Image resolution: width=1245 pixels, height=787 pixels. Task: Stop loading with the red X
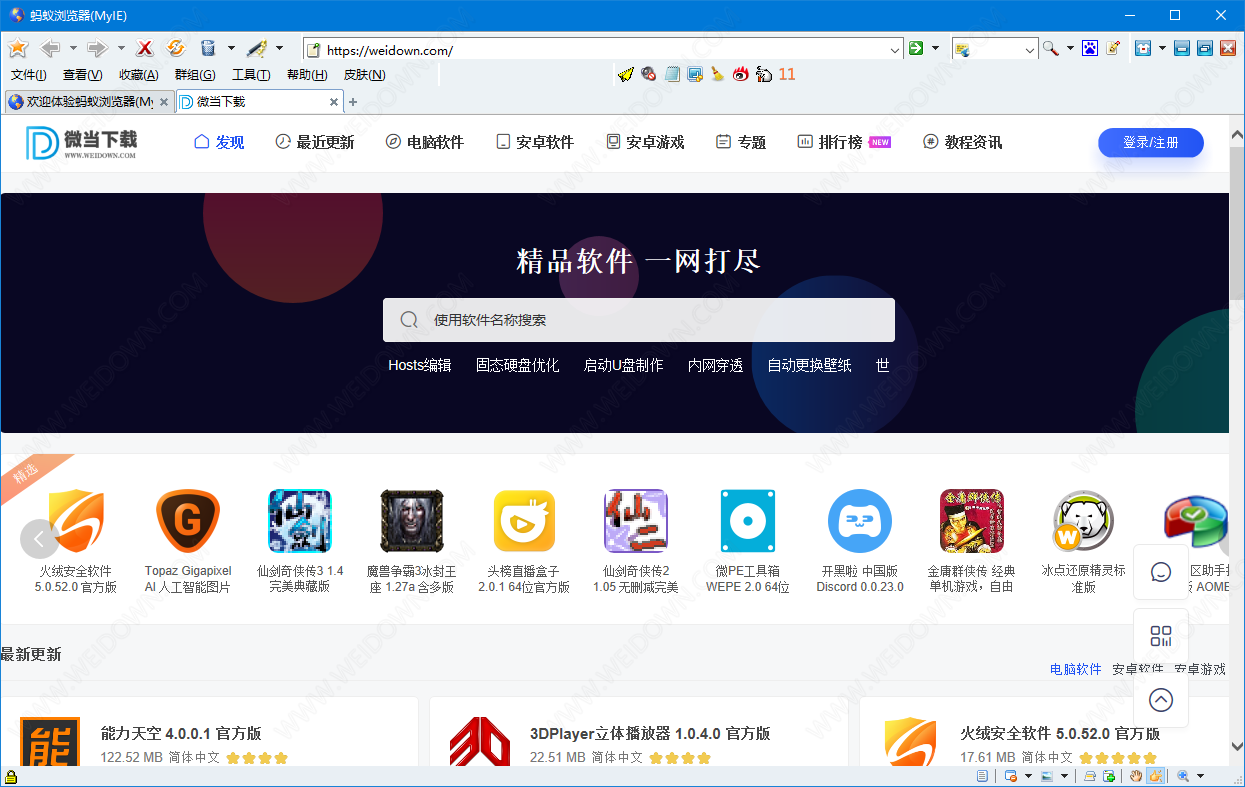pos(145,48)
